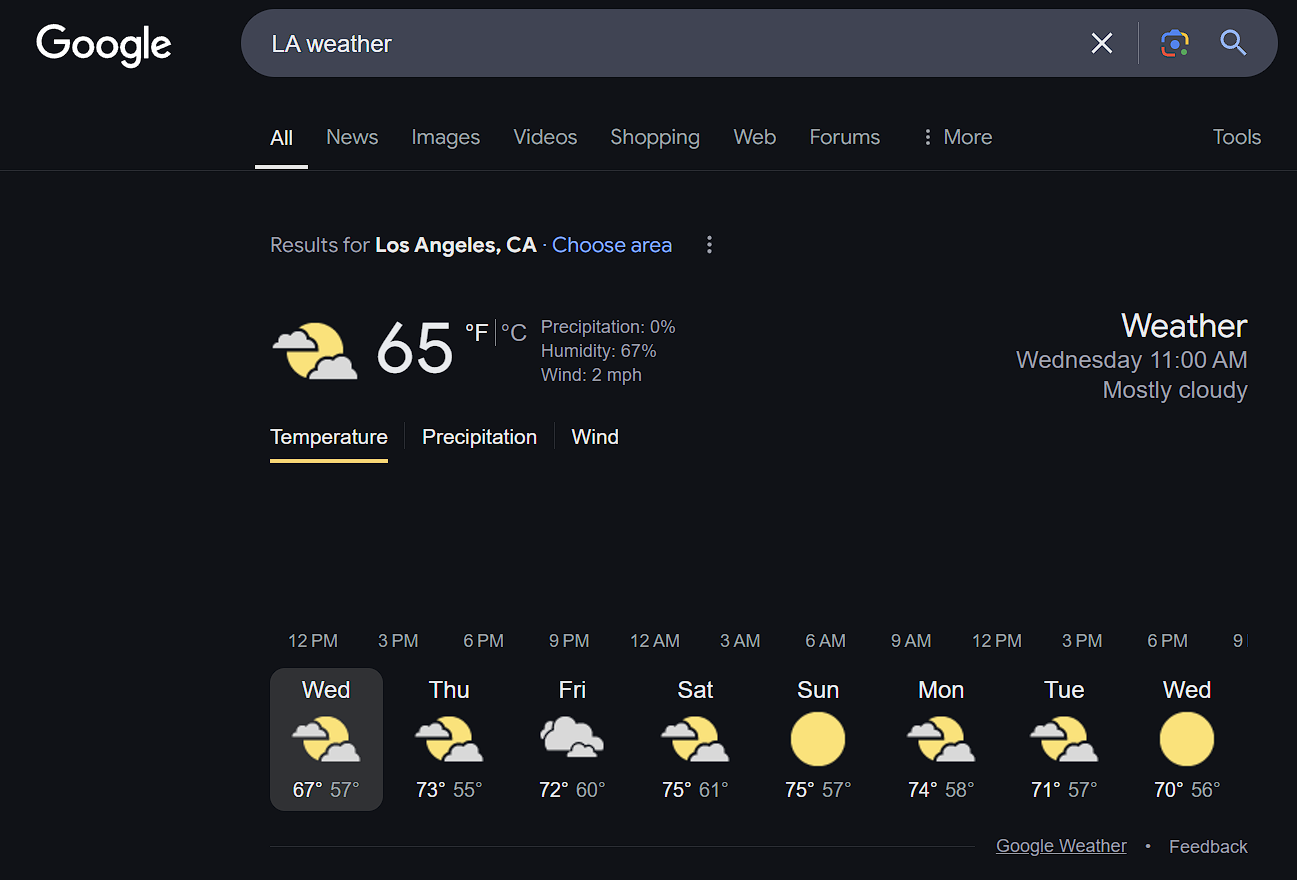Open the three-dot menu beside Choose area
The height and width of the screenshot is (880, 1297).
point(709,245)
